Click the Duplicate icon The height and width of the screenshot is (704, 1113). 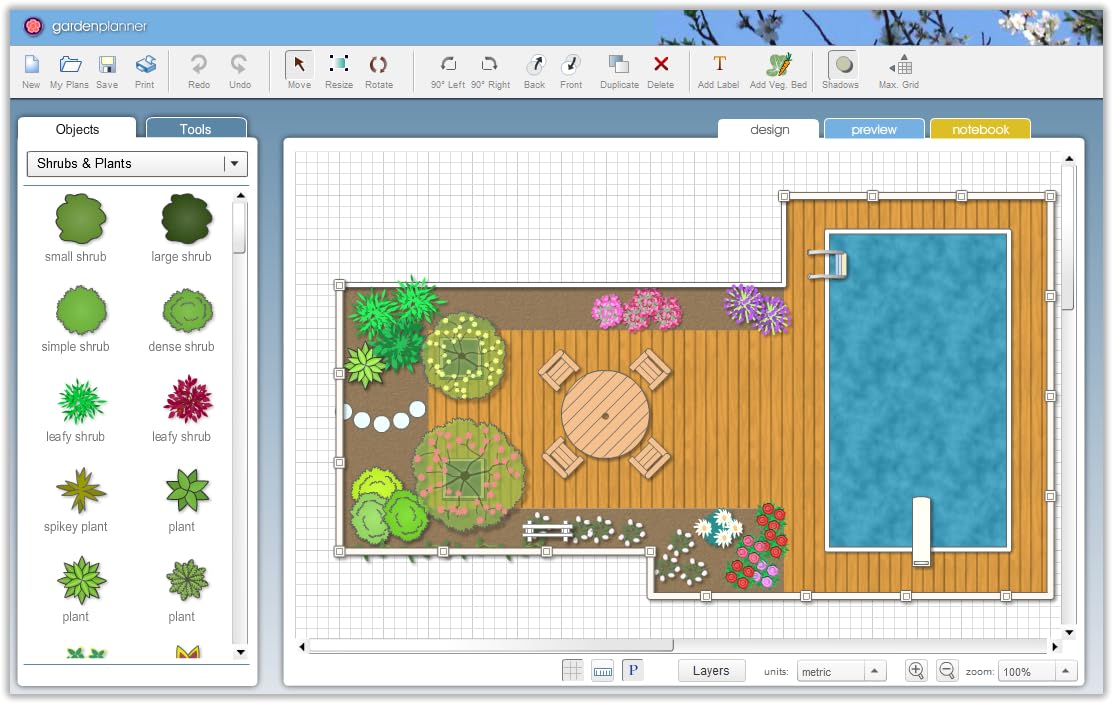[x=619, y=66]
